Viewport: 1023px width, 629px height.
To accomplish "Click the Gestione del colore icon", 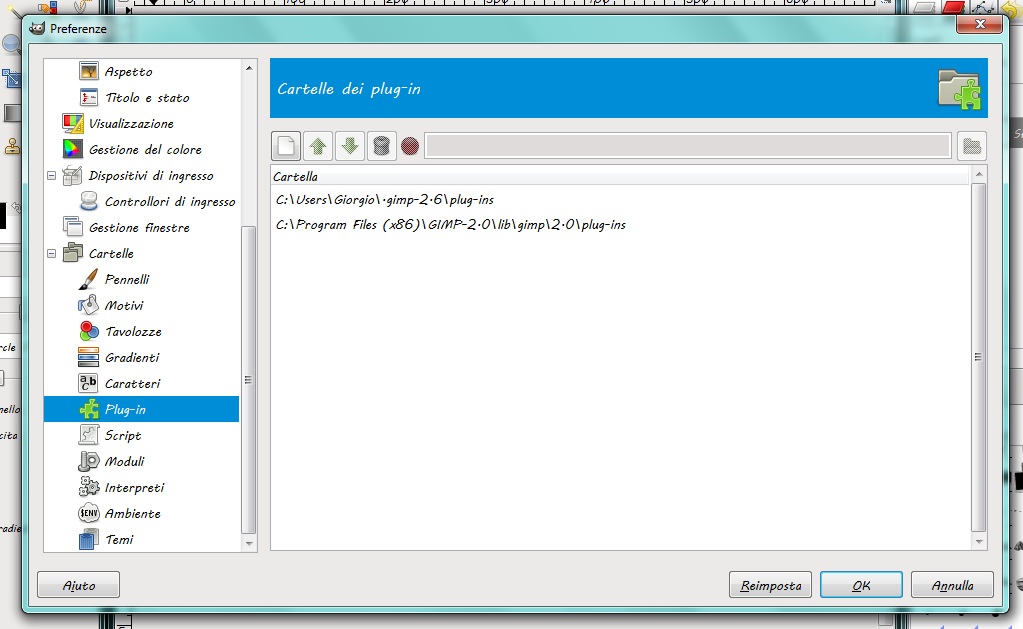I will point(72,149).
